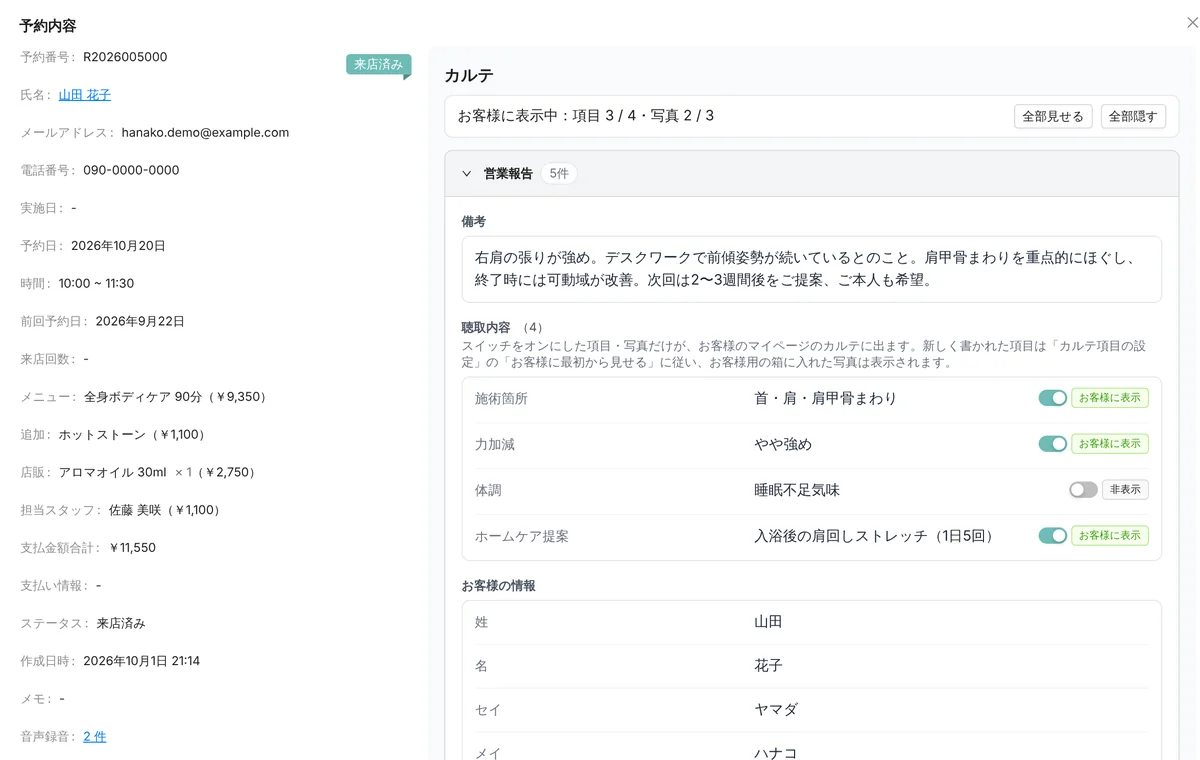
Task: Click the お客様に表示中 summary text
Action: tap(586, 116)
